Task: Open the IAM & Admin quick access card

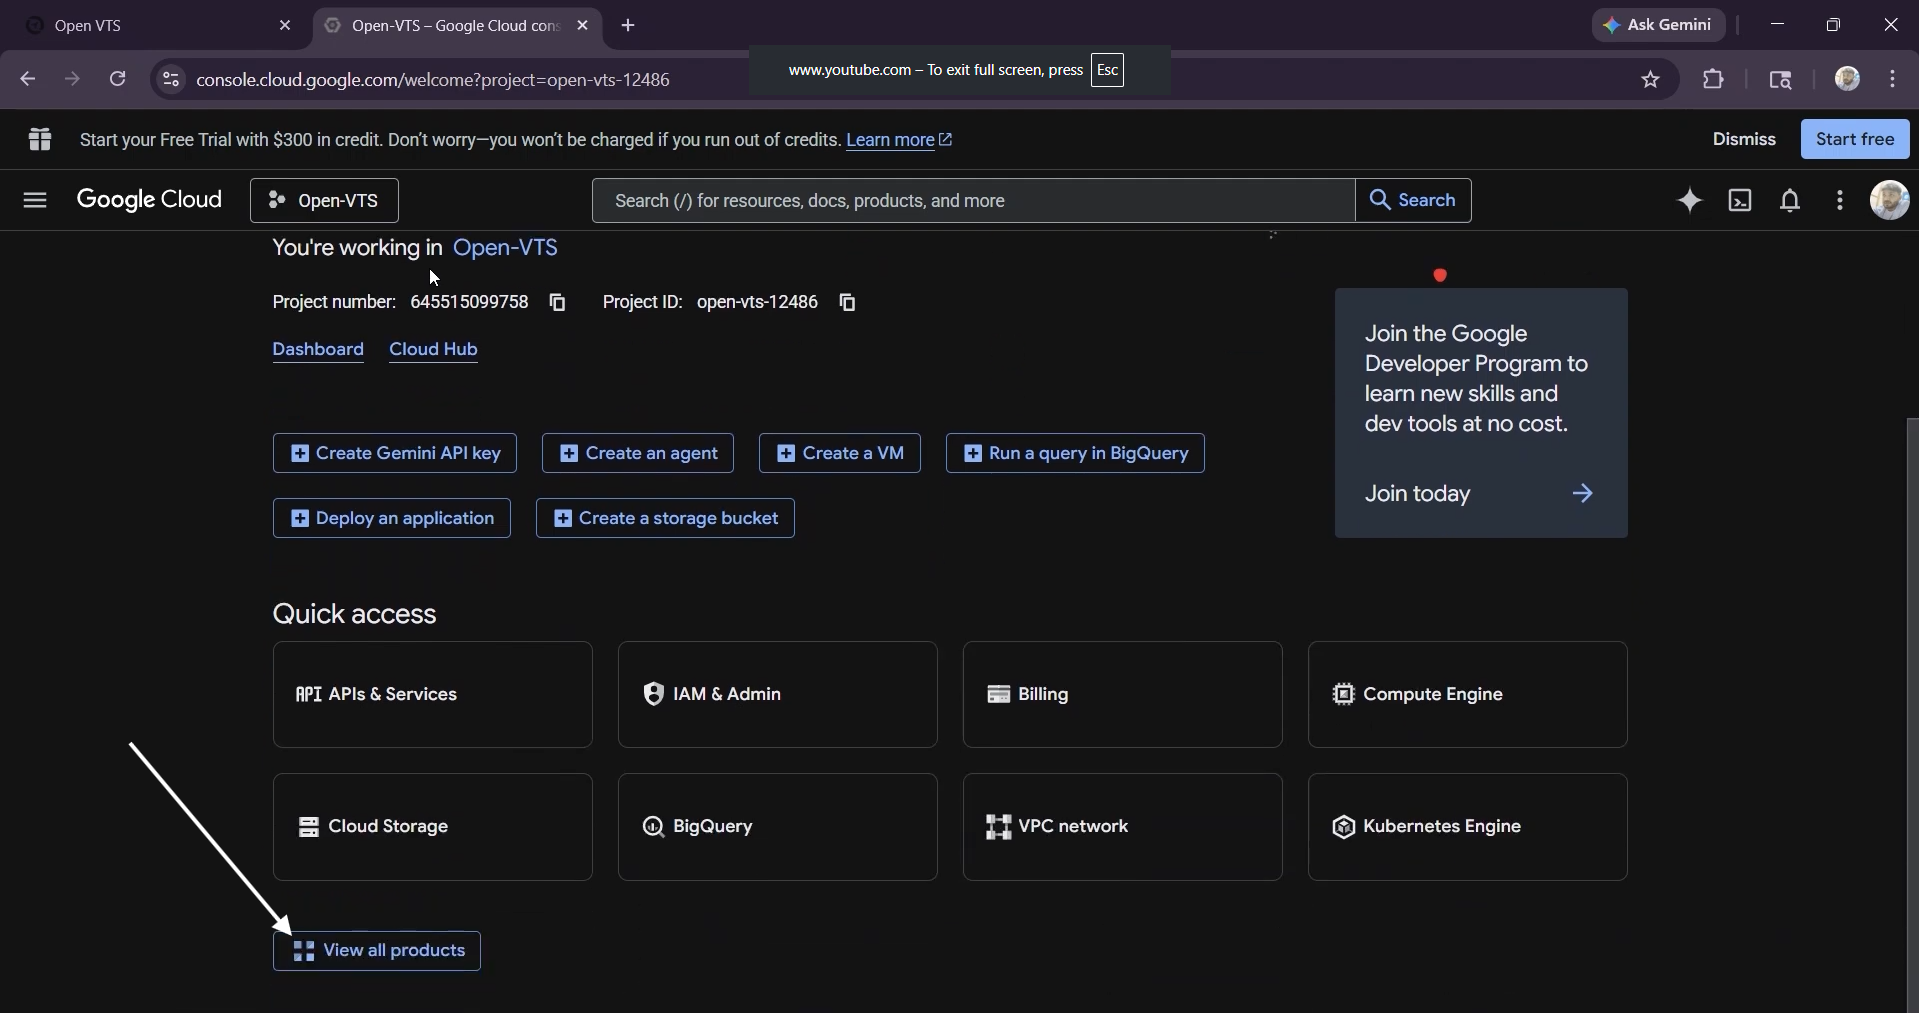Action: pyautogui.click(x=778, y=695)
